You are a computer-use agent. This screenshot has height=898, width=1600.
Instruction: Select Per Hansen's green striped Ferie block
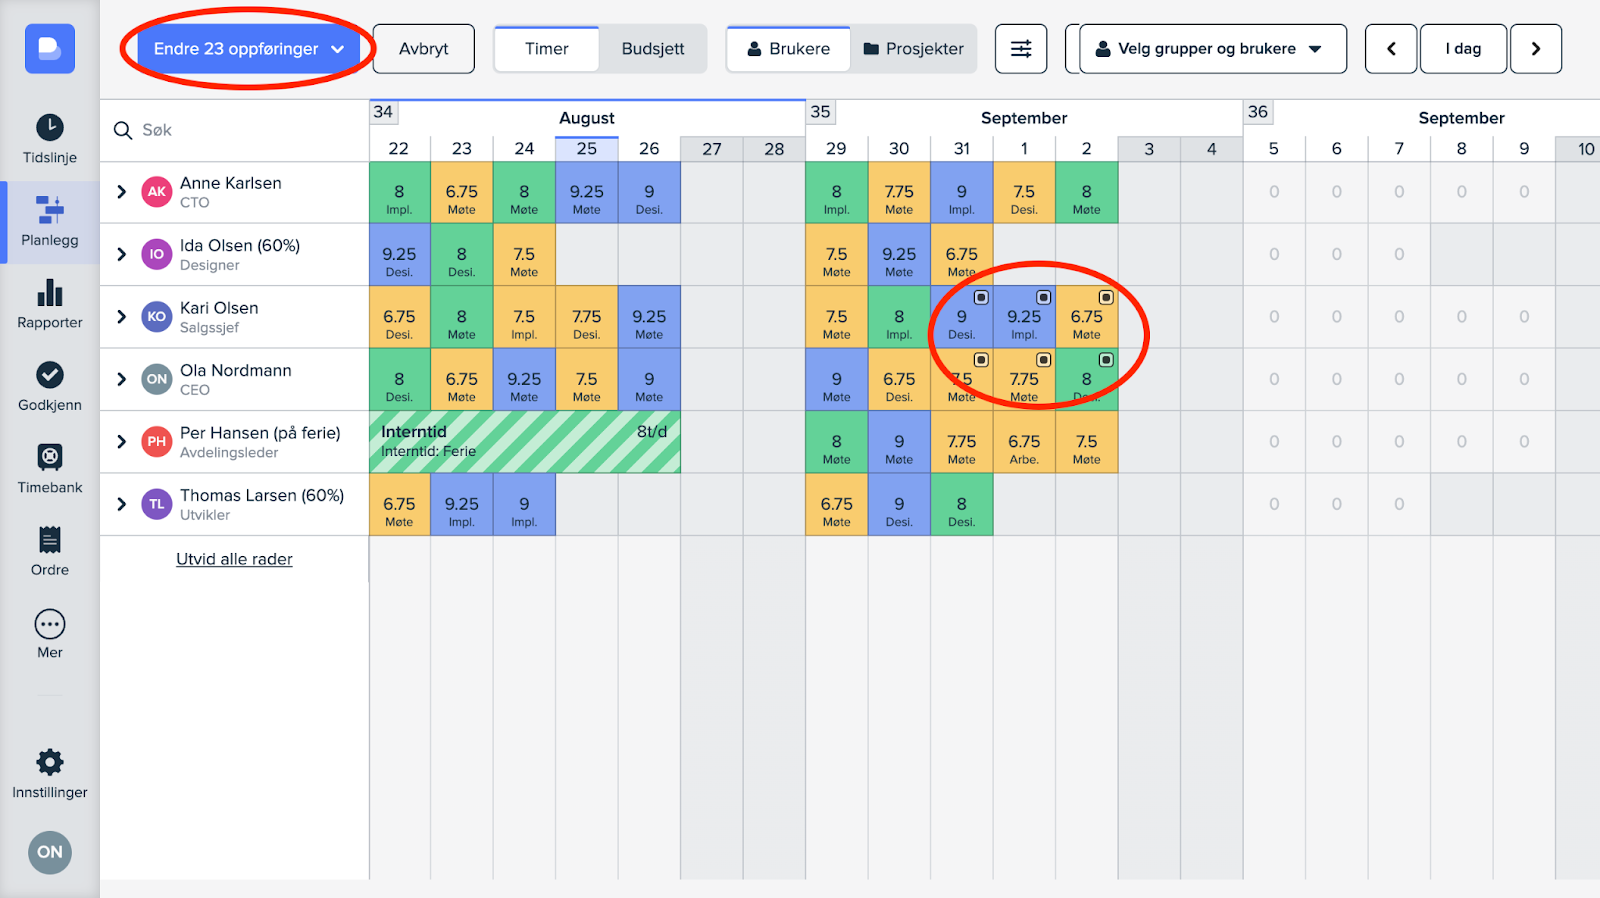(524, 442)
